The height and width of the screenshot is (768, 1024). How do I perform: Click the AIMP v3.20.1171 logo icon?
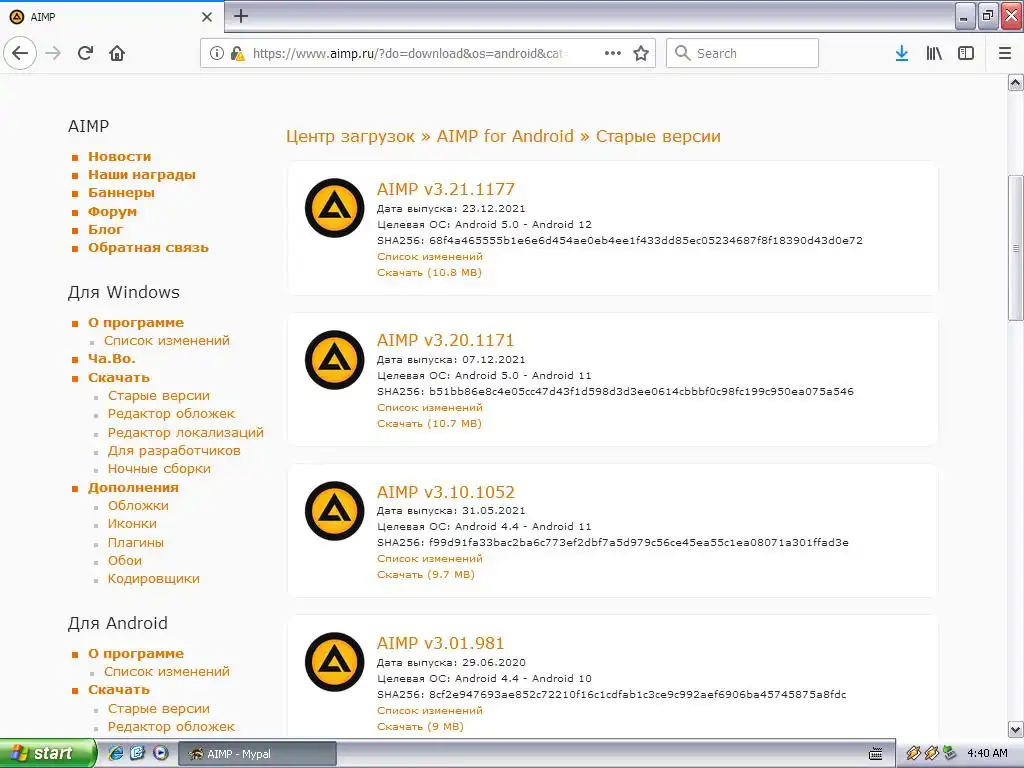(x=334, y=359)
